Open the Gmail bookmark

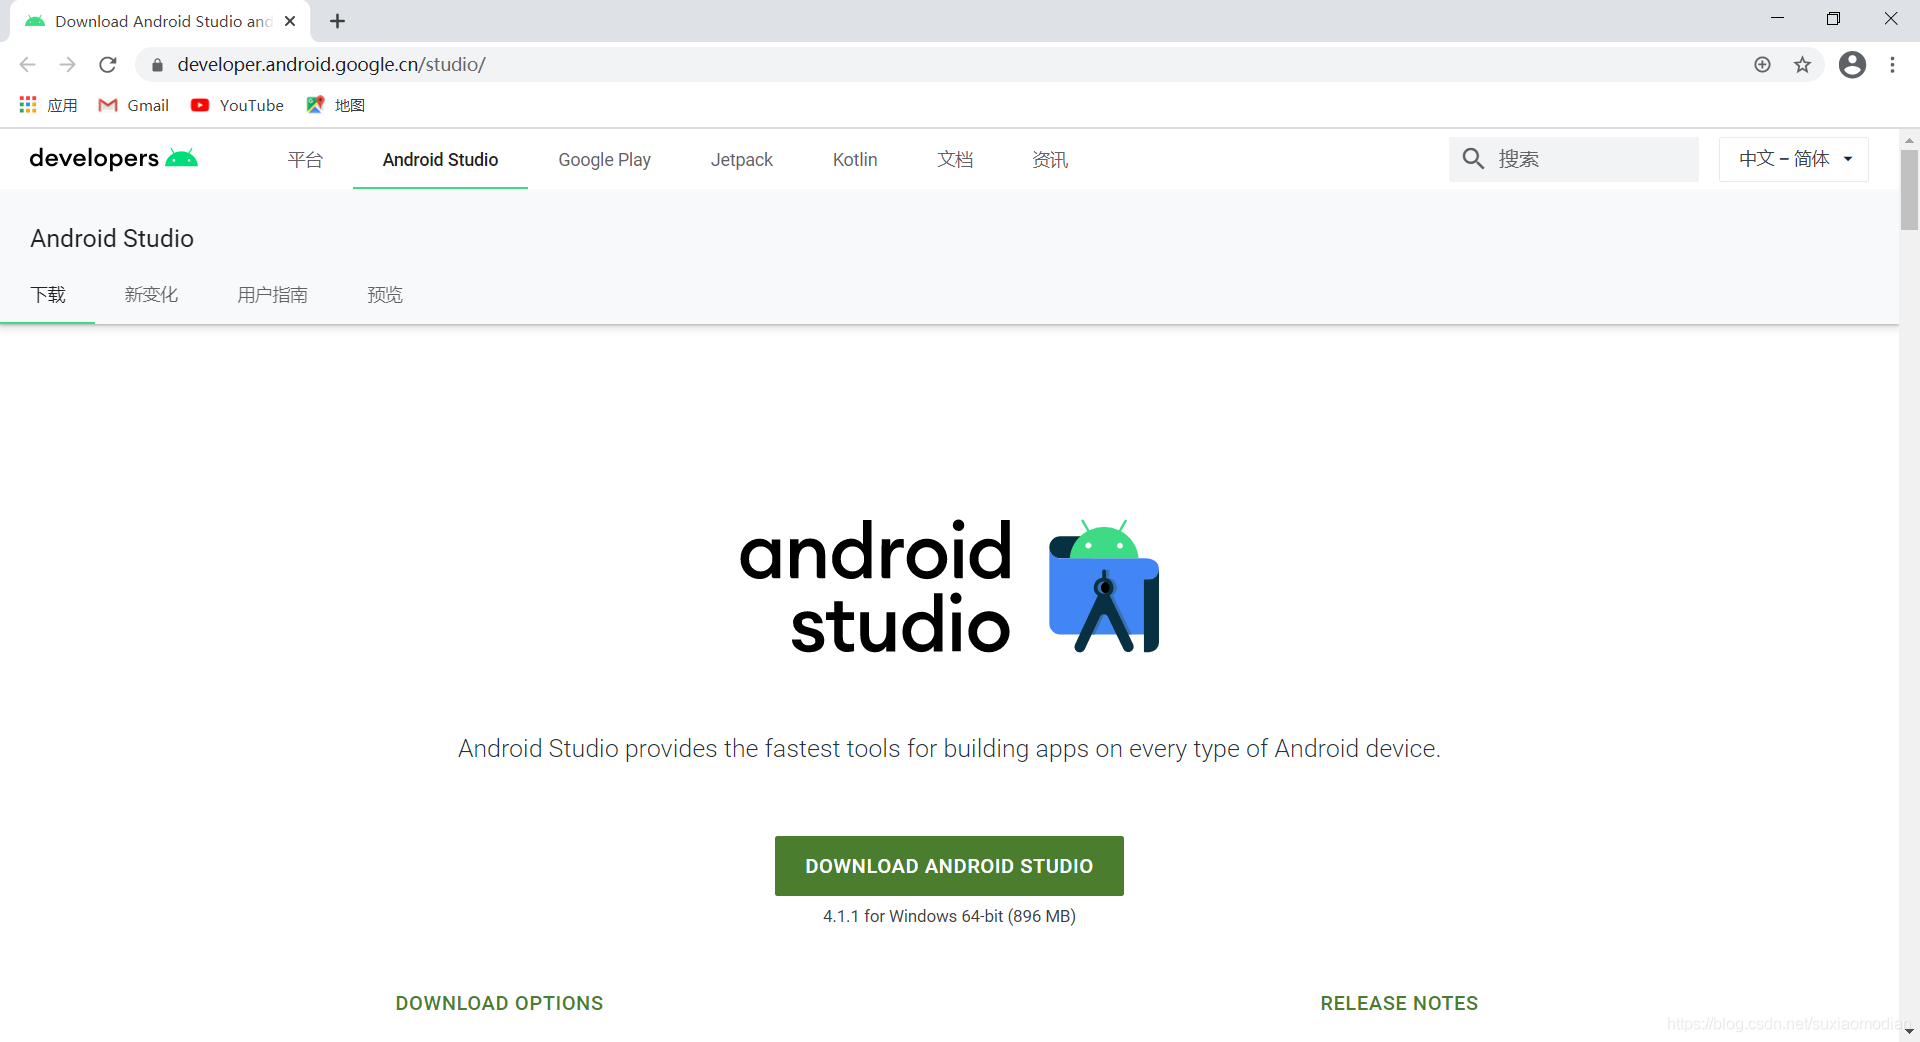[x=134, y=105]
